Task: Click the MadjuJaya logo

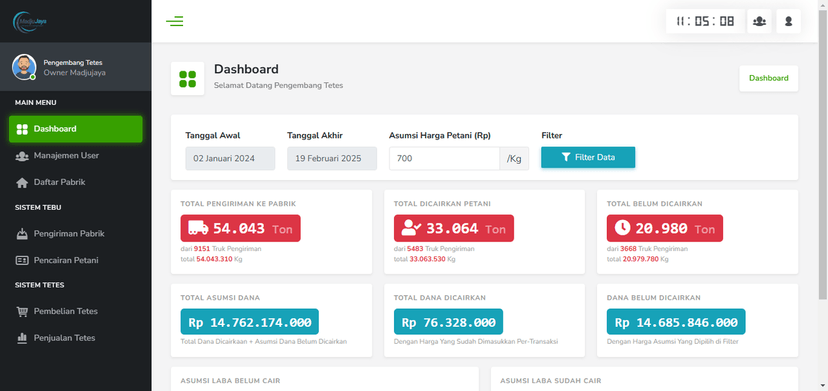Action: coord(30,21)
